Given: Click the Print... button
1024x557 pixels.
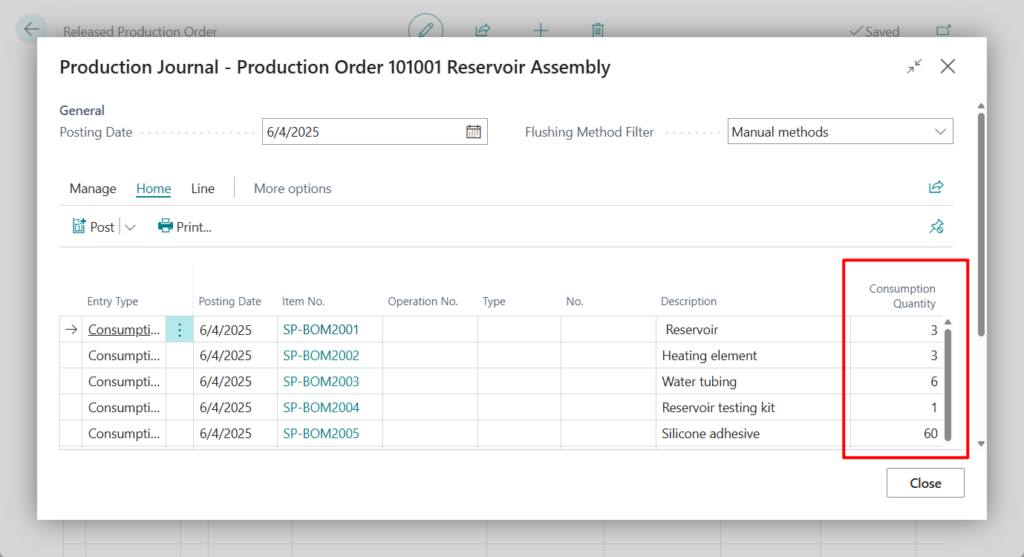Looking at the screenshot, I should click(185, 227).
